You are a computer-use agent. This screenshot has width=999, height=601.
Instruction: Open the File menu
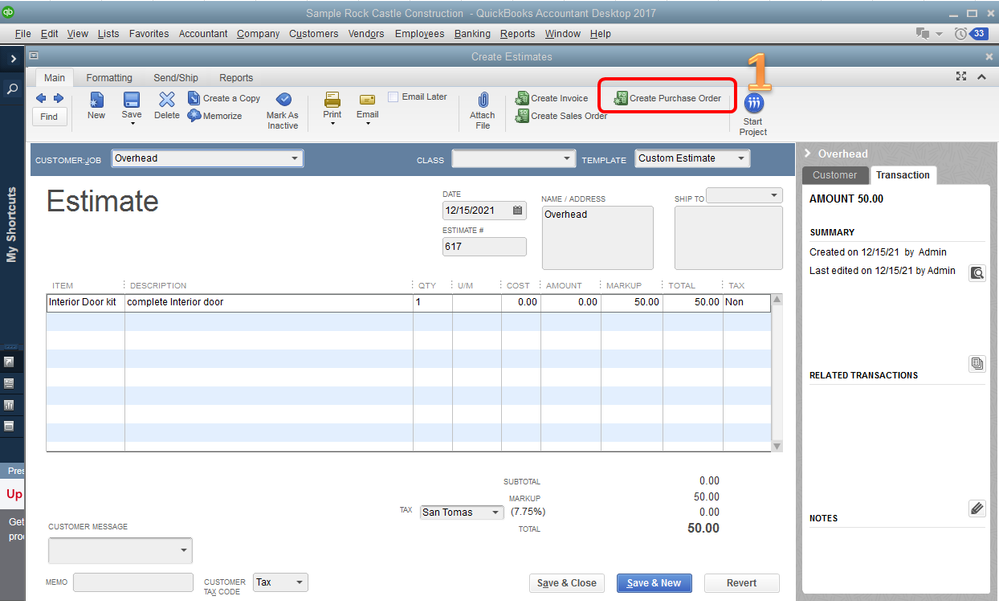pyautogui.click(x=22, y=34)
